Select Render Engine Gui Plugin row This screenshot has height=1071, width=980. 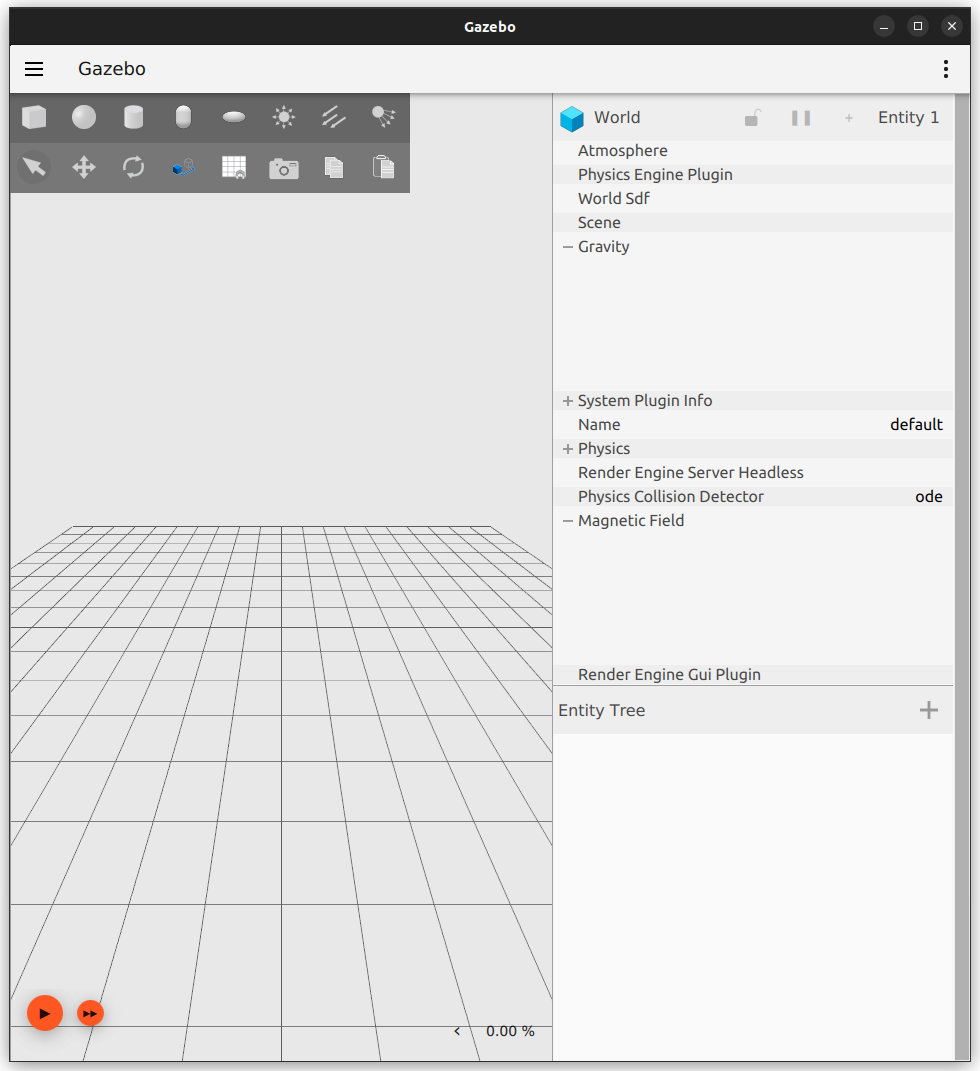[753, 675]
